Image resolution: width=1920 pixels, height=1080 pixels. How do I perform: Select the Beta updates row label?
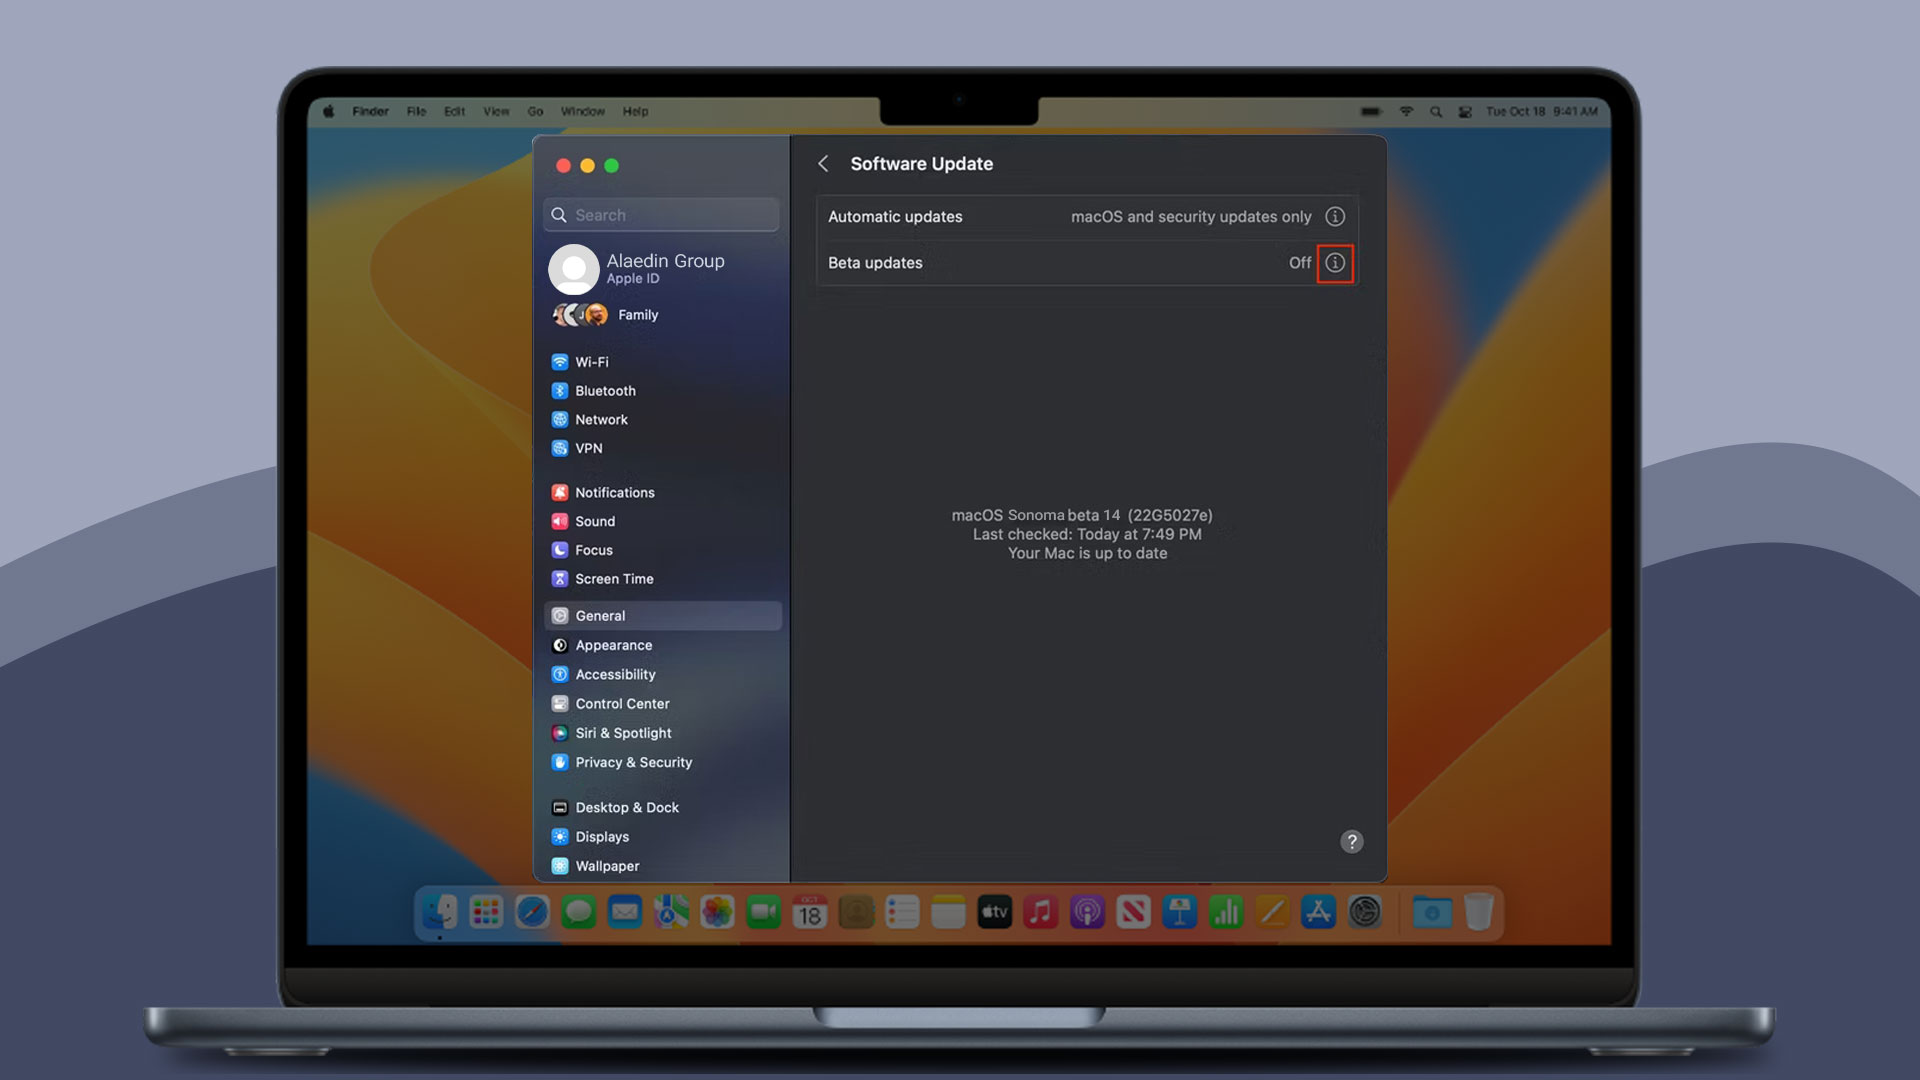tap(875, 263)
